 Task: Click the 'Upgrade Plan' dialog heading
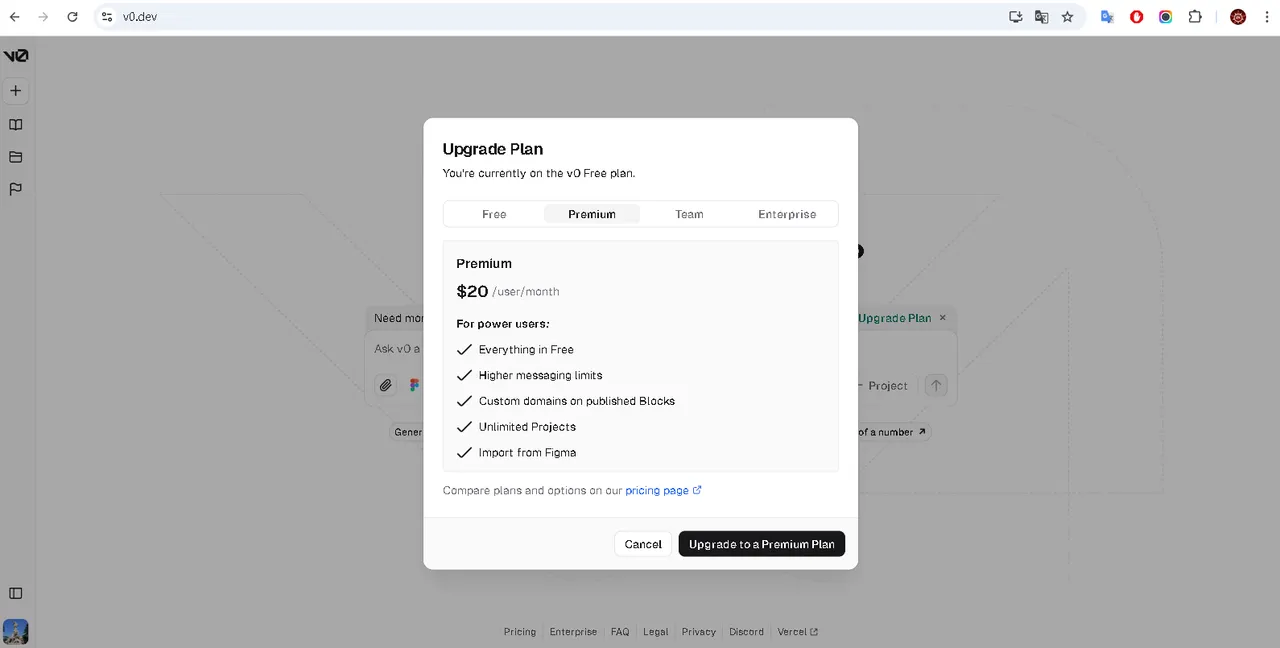coord(493,149)
